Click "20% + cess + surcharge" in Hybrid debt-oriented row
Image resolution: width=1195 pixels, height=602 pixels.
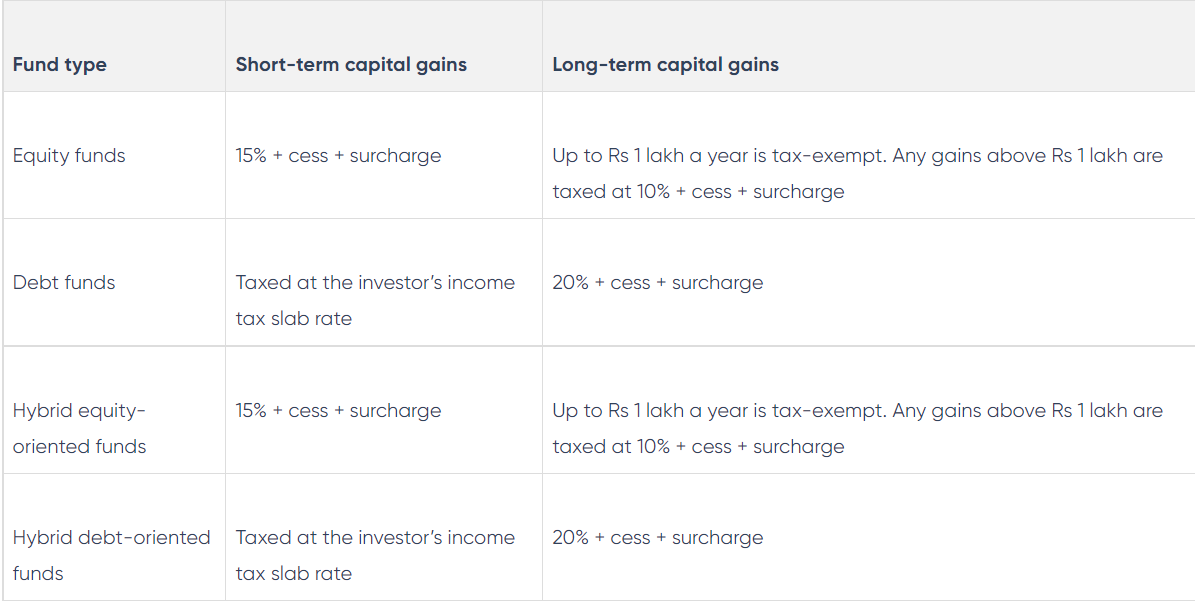[657, 538]
